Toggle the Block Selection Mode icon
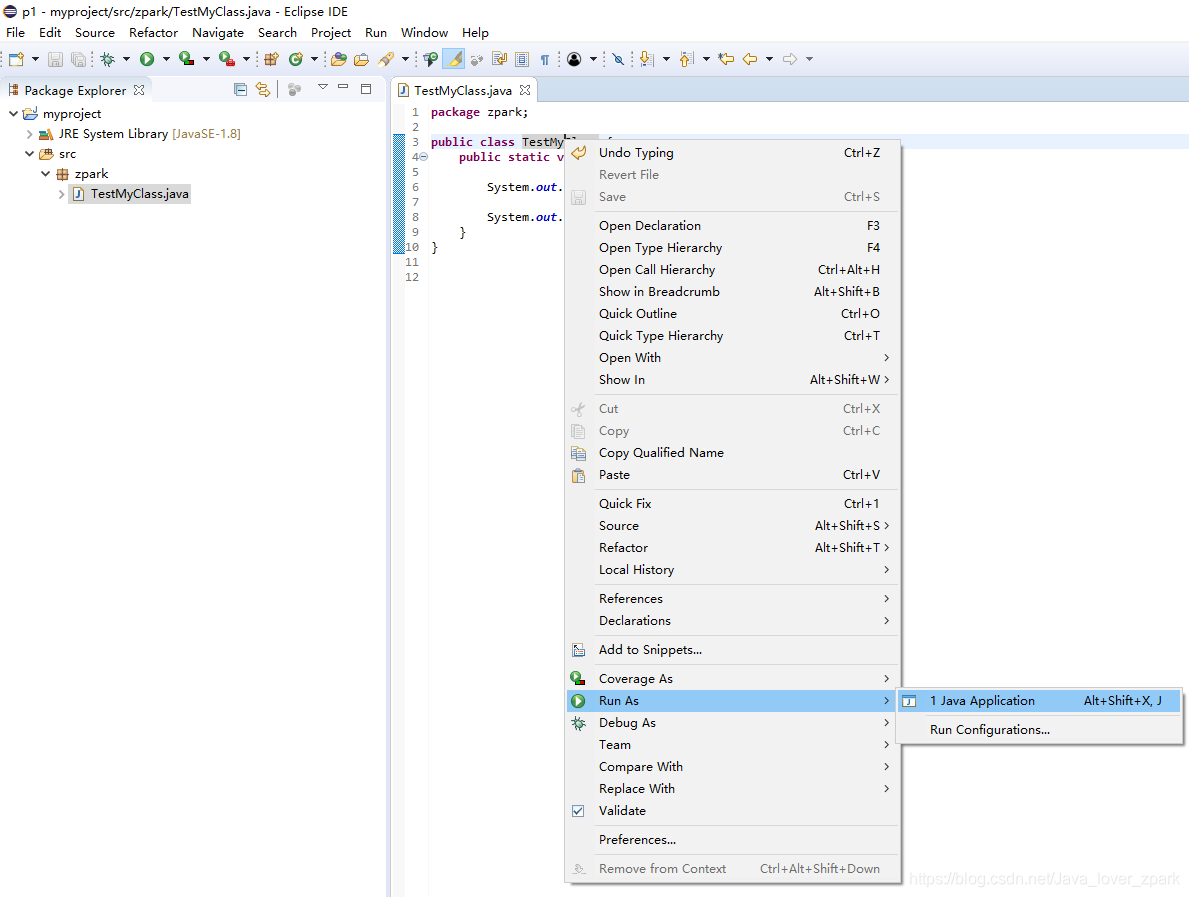This screenshot has width=1189, height=897. pos(522,59)
